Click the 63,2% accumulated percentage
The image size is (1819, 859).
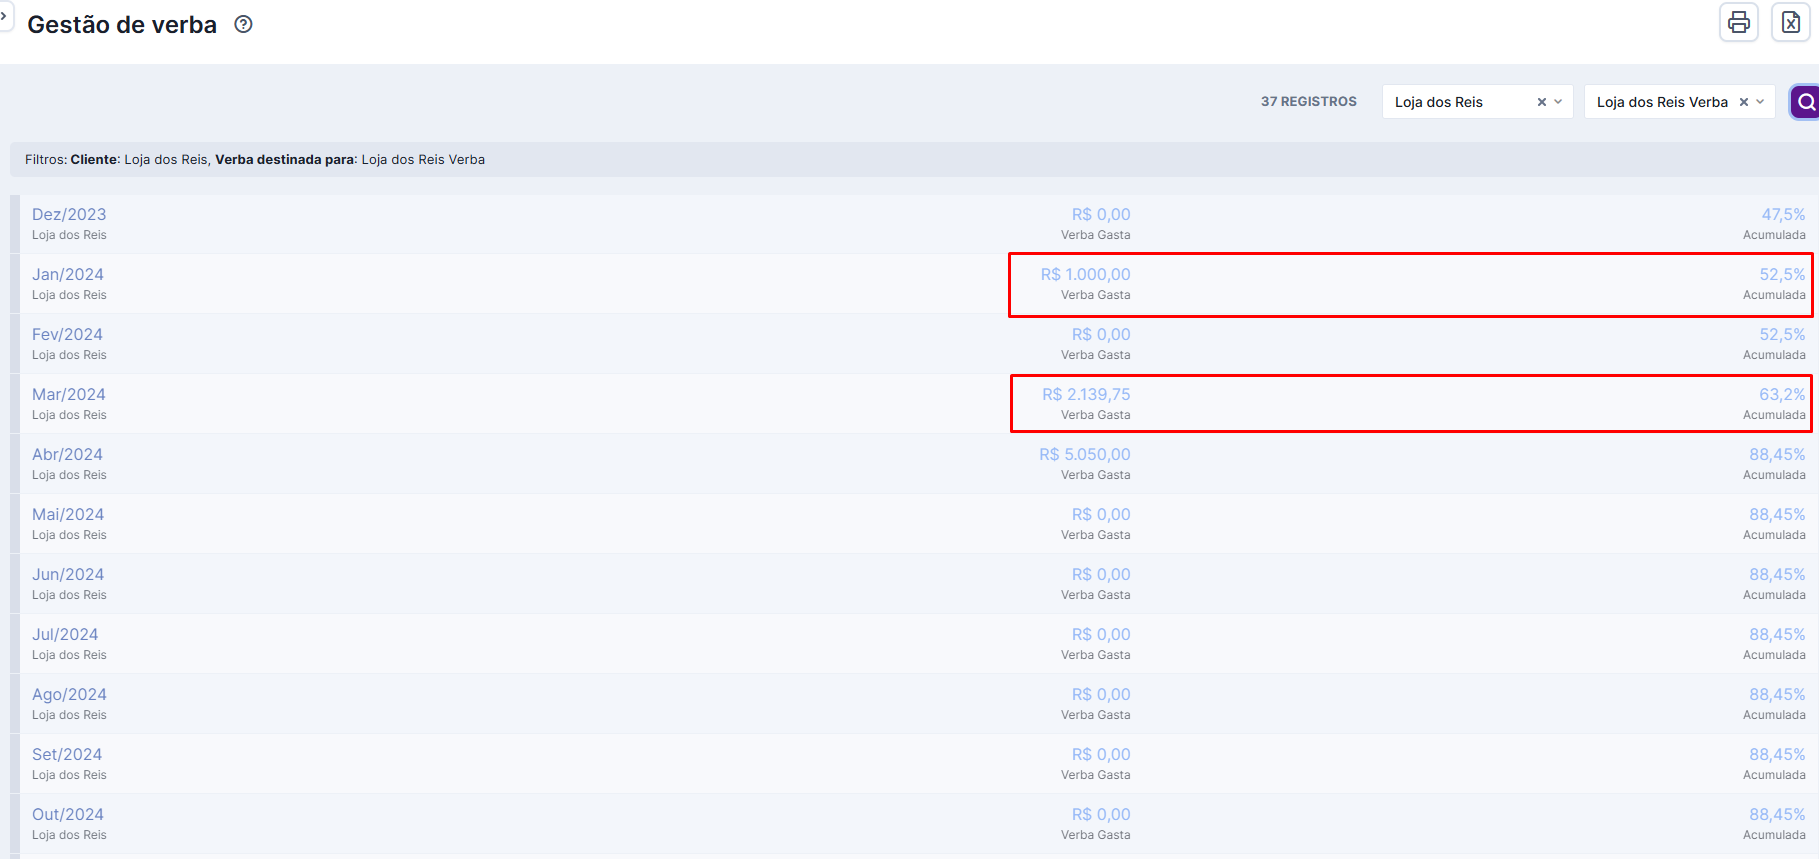[1782, 394]
